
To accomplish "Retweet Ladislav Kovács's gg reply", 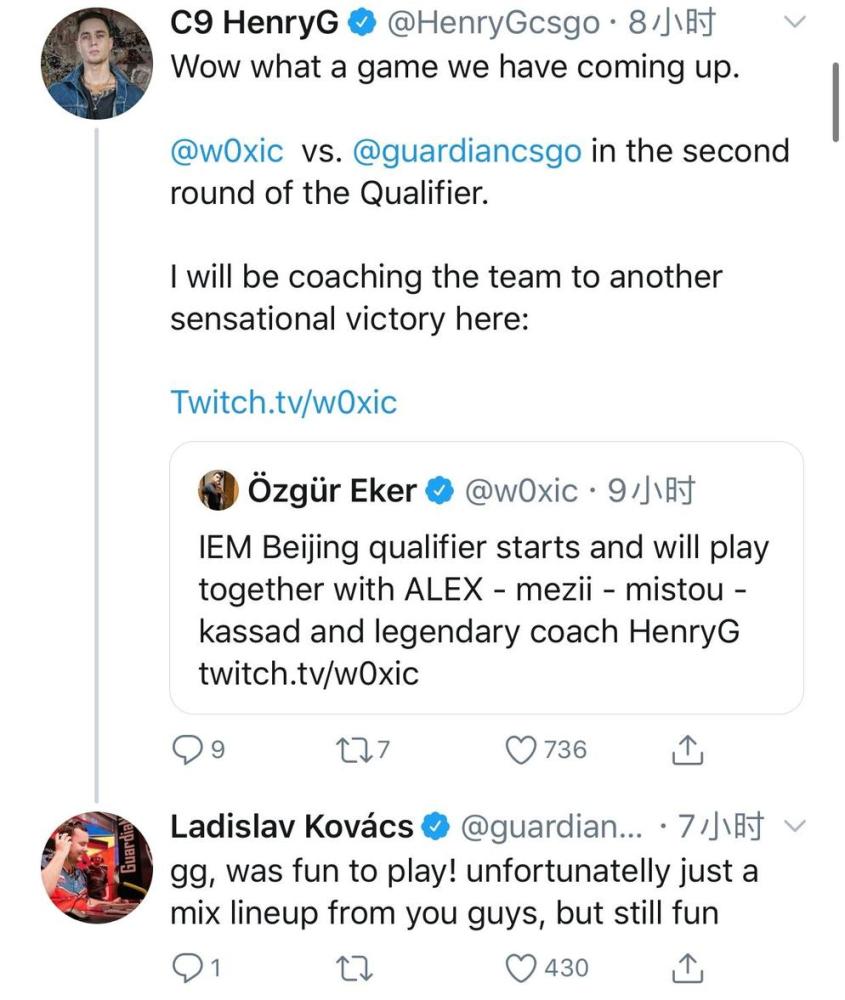I will (x=350, y=967).
